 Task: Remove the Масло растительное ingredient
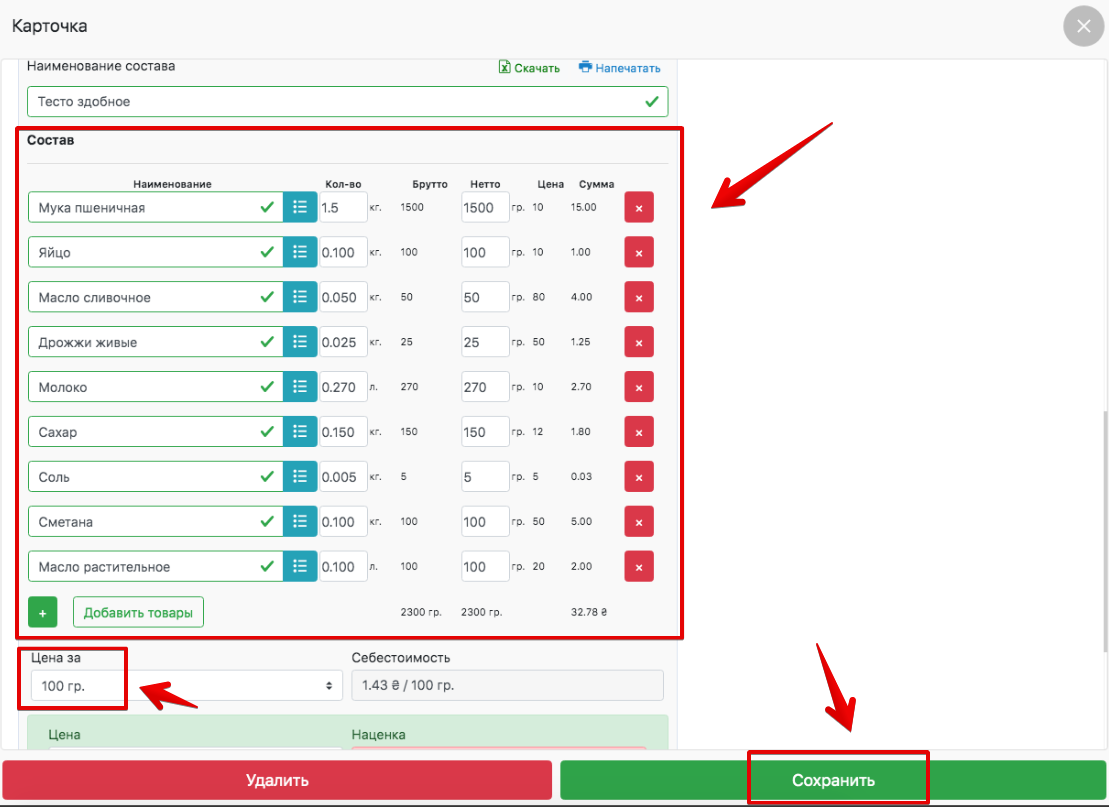click(x=639, y=566)
